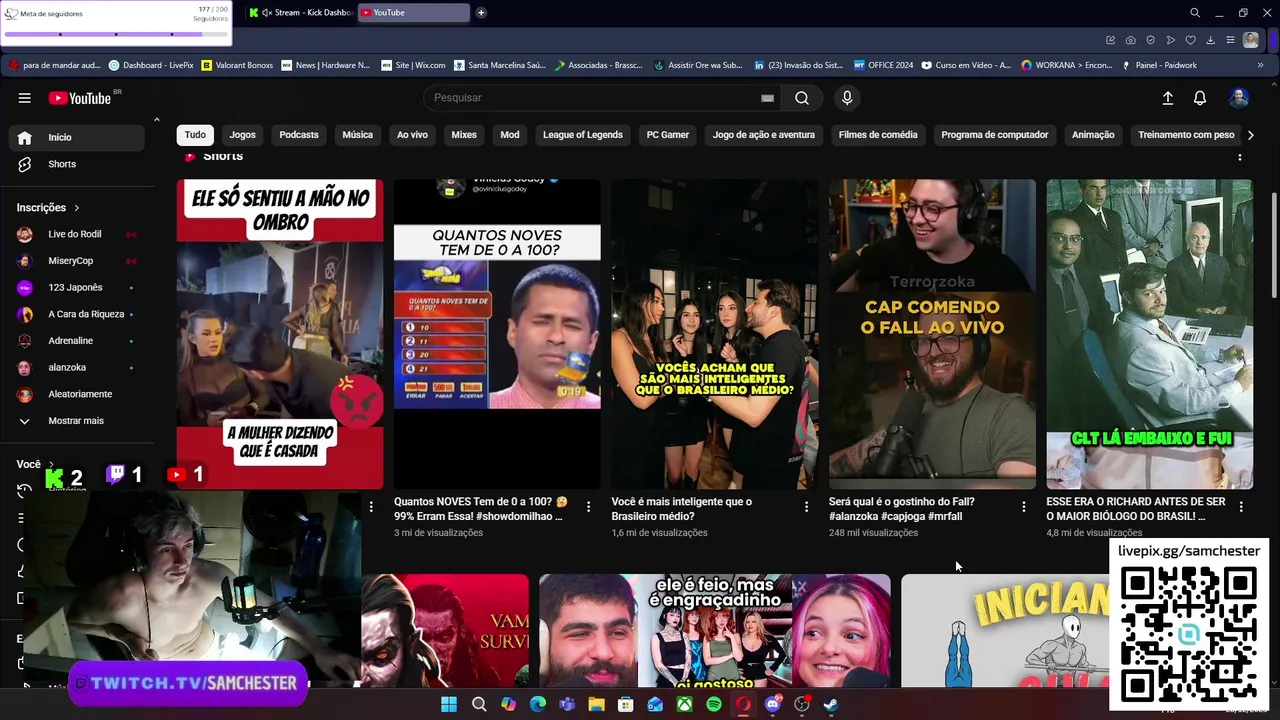This screenshot has width=1280, height=720.
Task: Open the Xbox app from the taskbar
Action: tap(684, 704)
